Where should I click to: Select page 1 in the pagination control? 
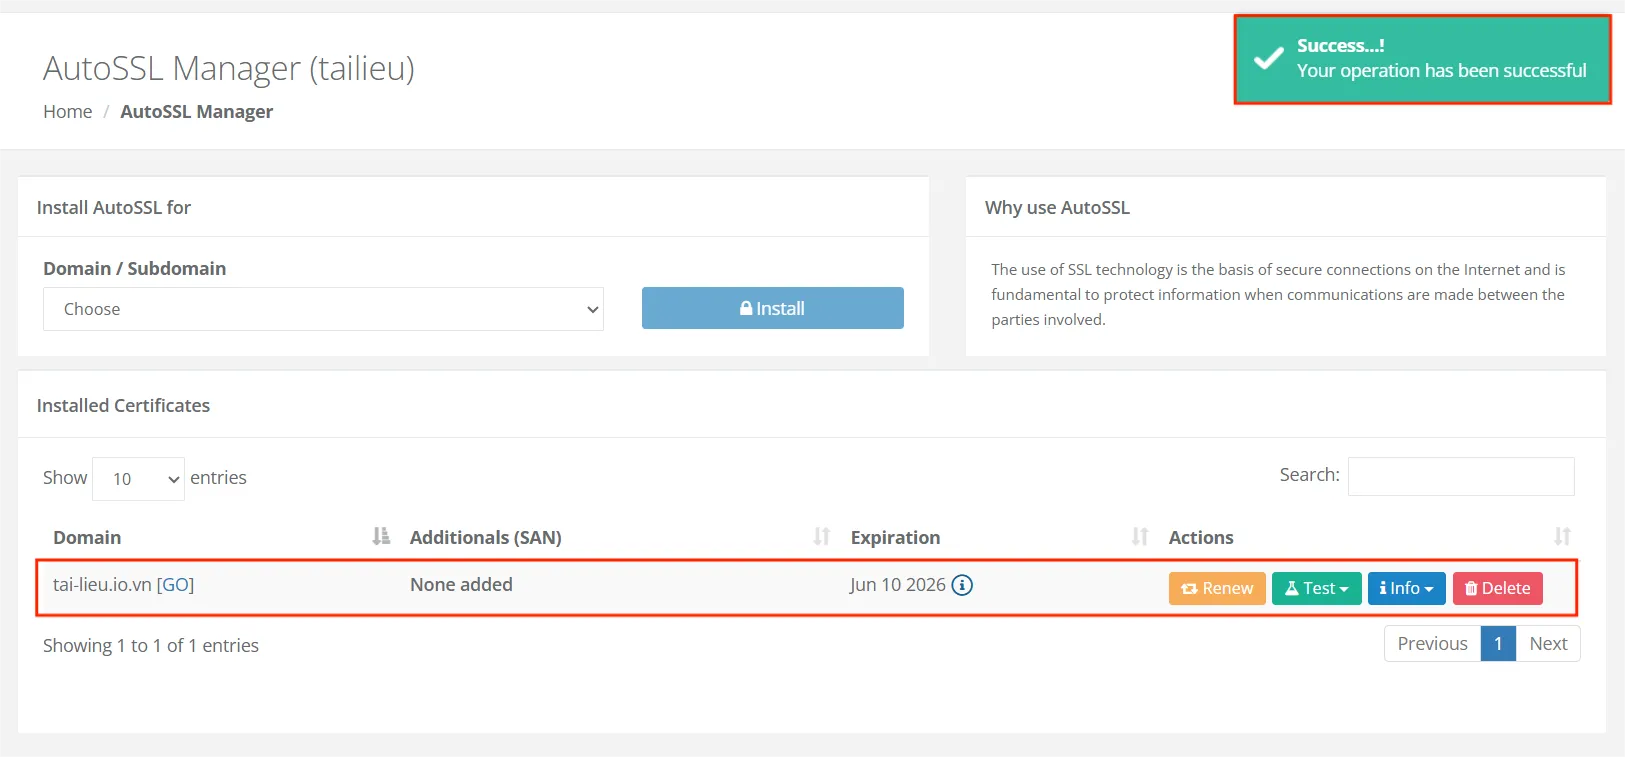pyautogui.click(x=1498, y=643)
